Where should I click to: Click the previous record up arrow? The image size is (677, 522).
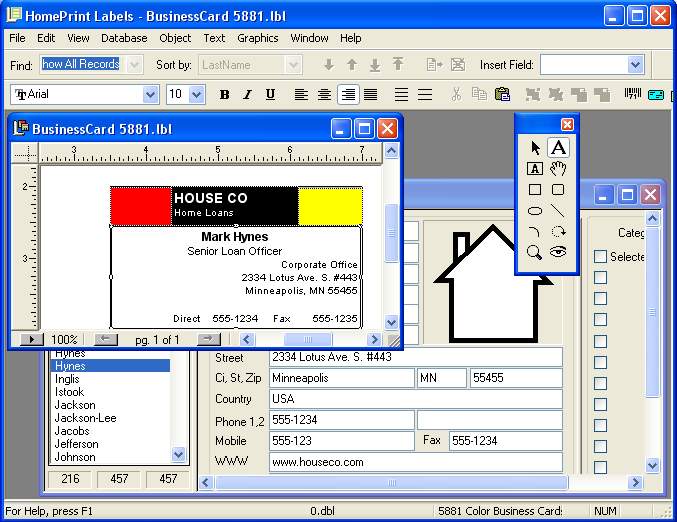[x=352, y=65]
